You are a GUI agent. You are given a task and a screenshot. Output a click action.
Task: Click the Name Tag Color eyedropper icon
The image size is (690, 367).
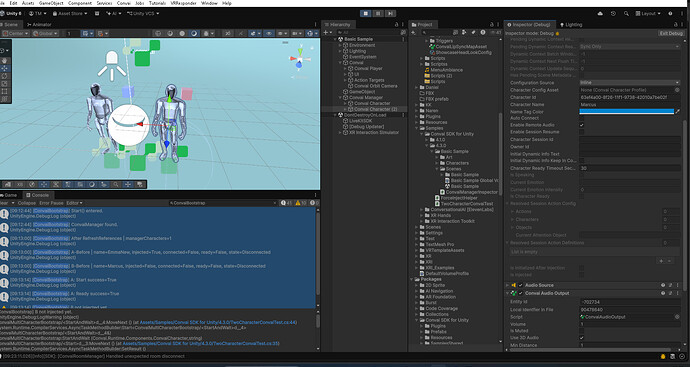(x=678, y=112)
